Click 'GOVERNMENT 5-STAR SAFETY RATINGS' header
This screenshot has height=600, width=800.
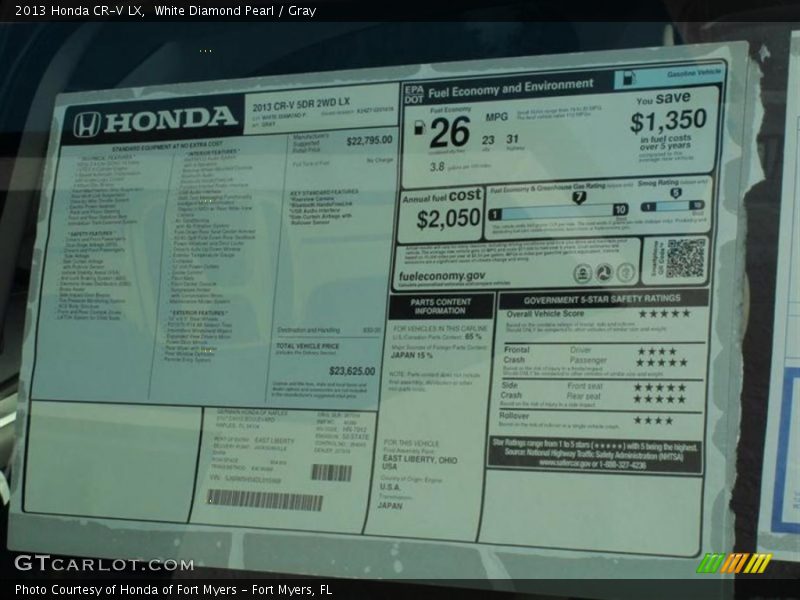point(602,299)
